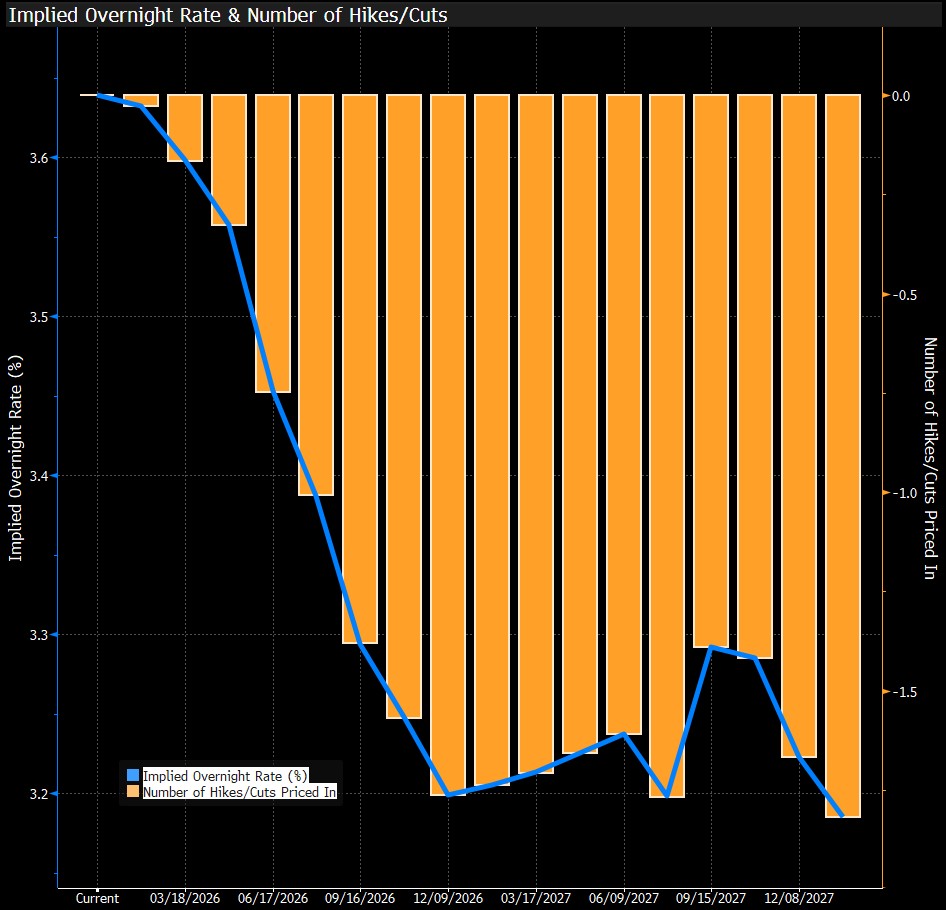Click the 12/09/2026 x-axis date label
Image resolution: width=946 pixels, height=910 pixels.
[448, 898]
